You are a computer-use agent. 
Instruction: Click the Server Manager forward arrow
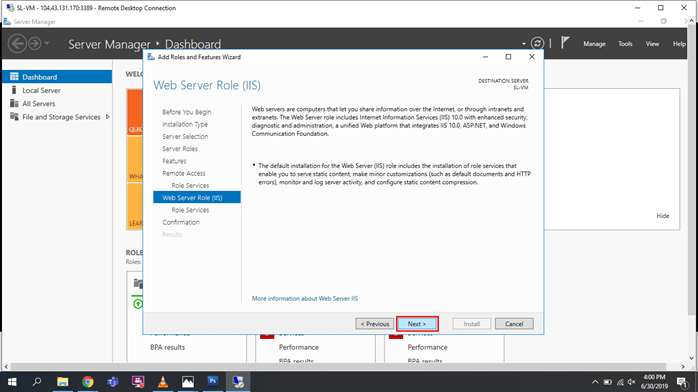(34, 44)
